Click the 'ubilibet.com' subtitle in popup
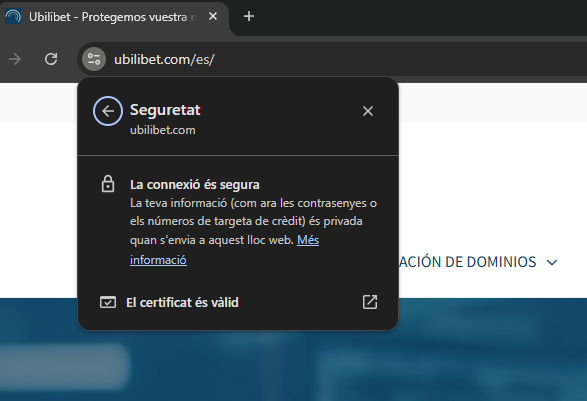The width and height of the screenshot is (587, 401). point(162,130)
